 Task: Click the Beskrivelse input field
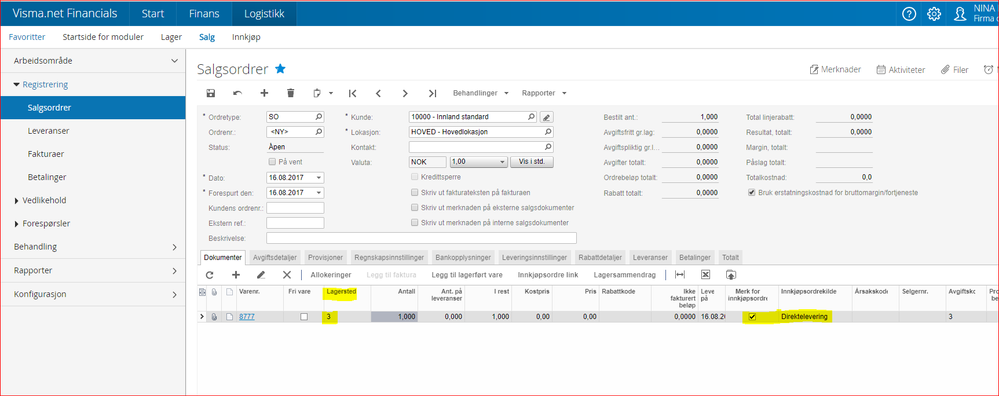(x=421, y=238)
